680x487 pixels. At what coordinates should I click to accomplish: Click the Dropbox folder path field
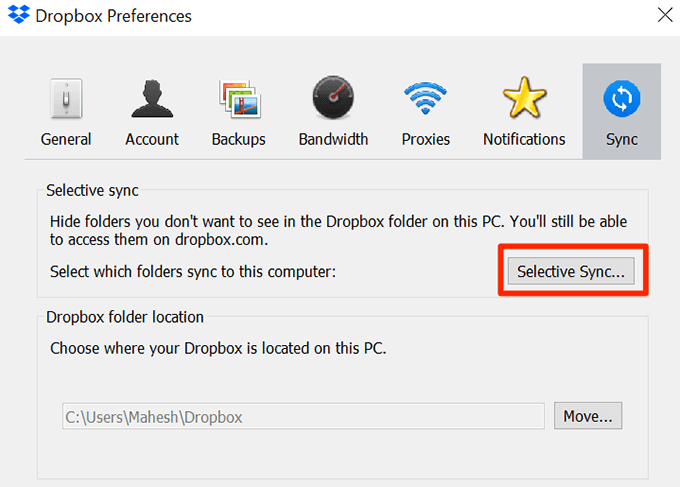tap(302, 416)
